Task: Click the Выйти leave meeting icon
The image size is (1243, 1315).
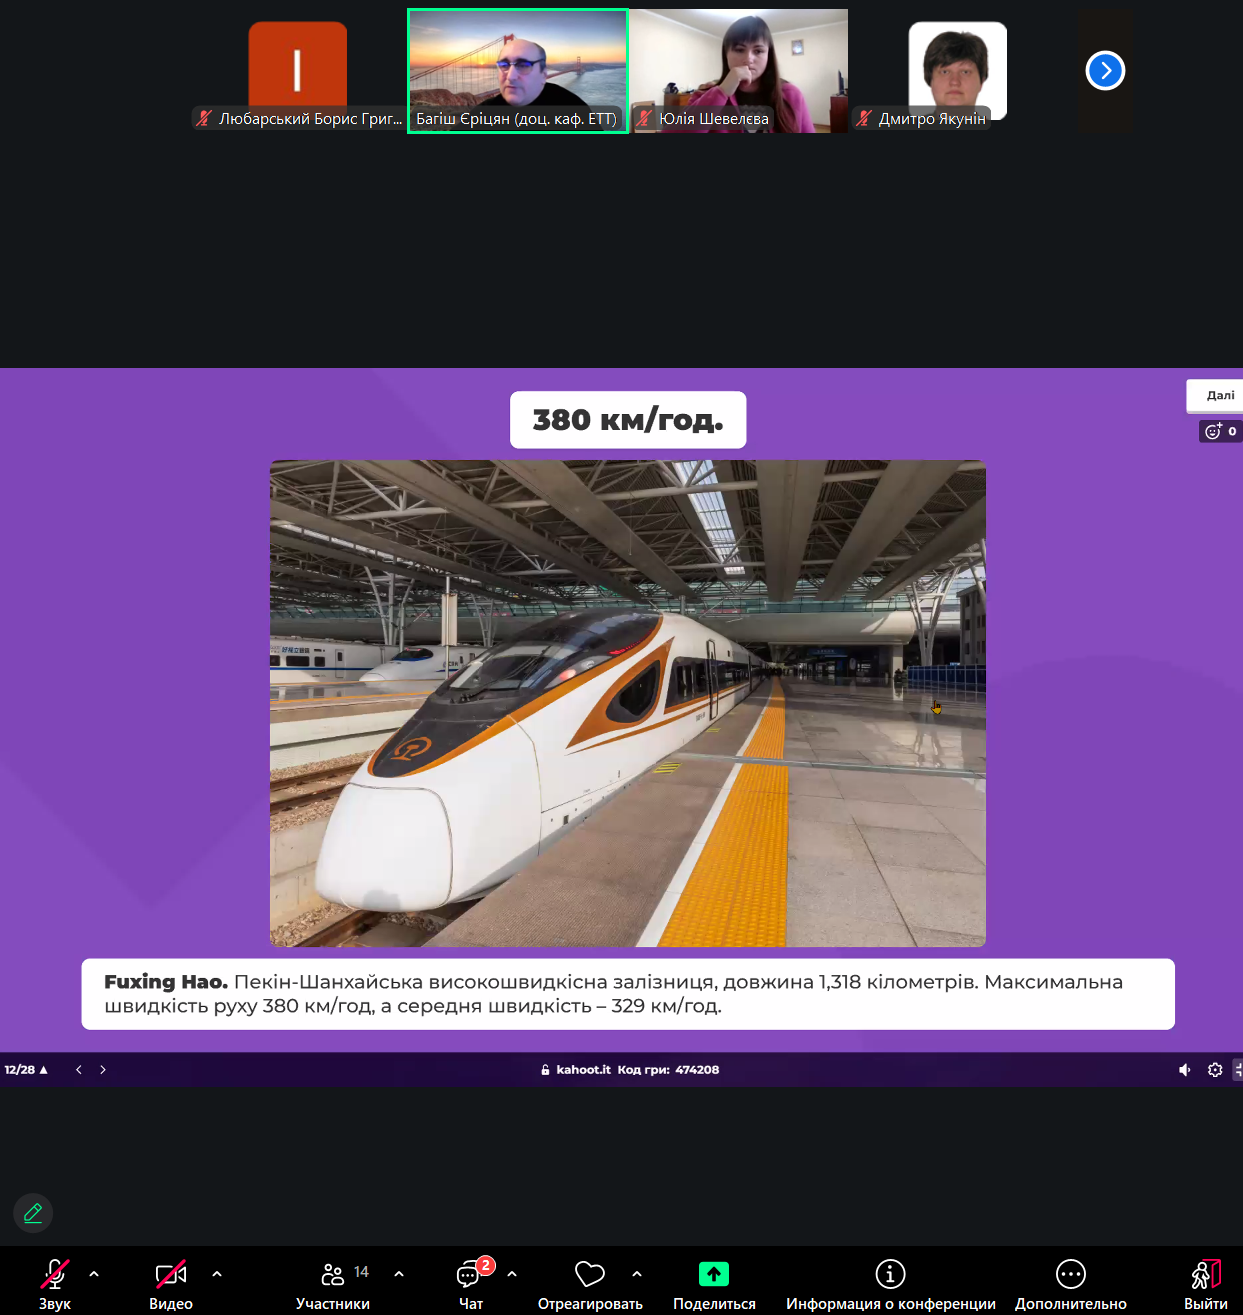Action: pos(1205,1275)
